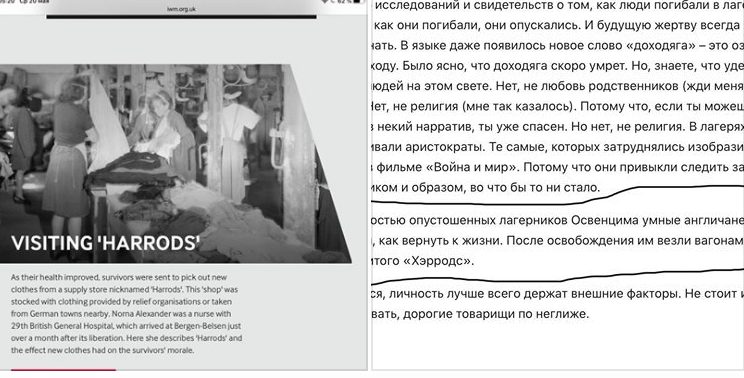The height and width of the screenshot is (378, 744).
Task: Tap the iwm.org.uk address bar
Action: tap(181, 9)
